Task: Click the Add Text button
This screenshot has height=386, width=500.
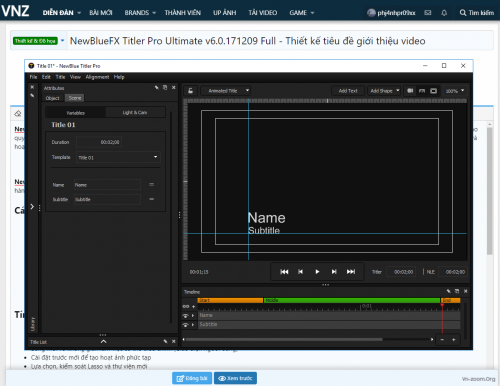Action: pos(348,91)
